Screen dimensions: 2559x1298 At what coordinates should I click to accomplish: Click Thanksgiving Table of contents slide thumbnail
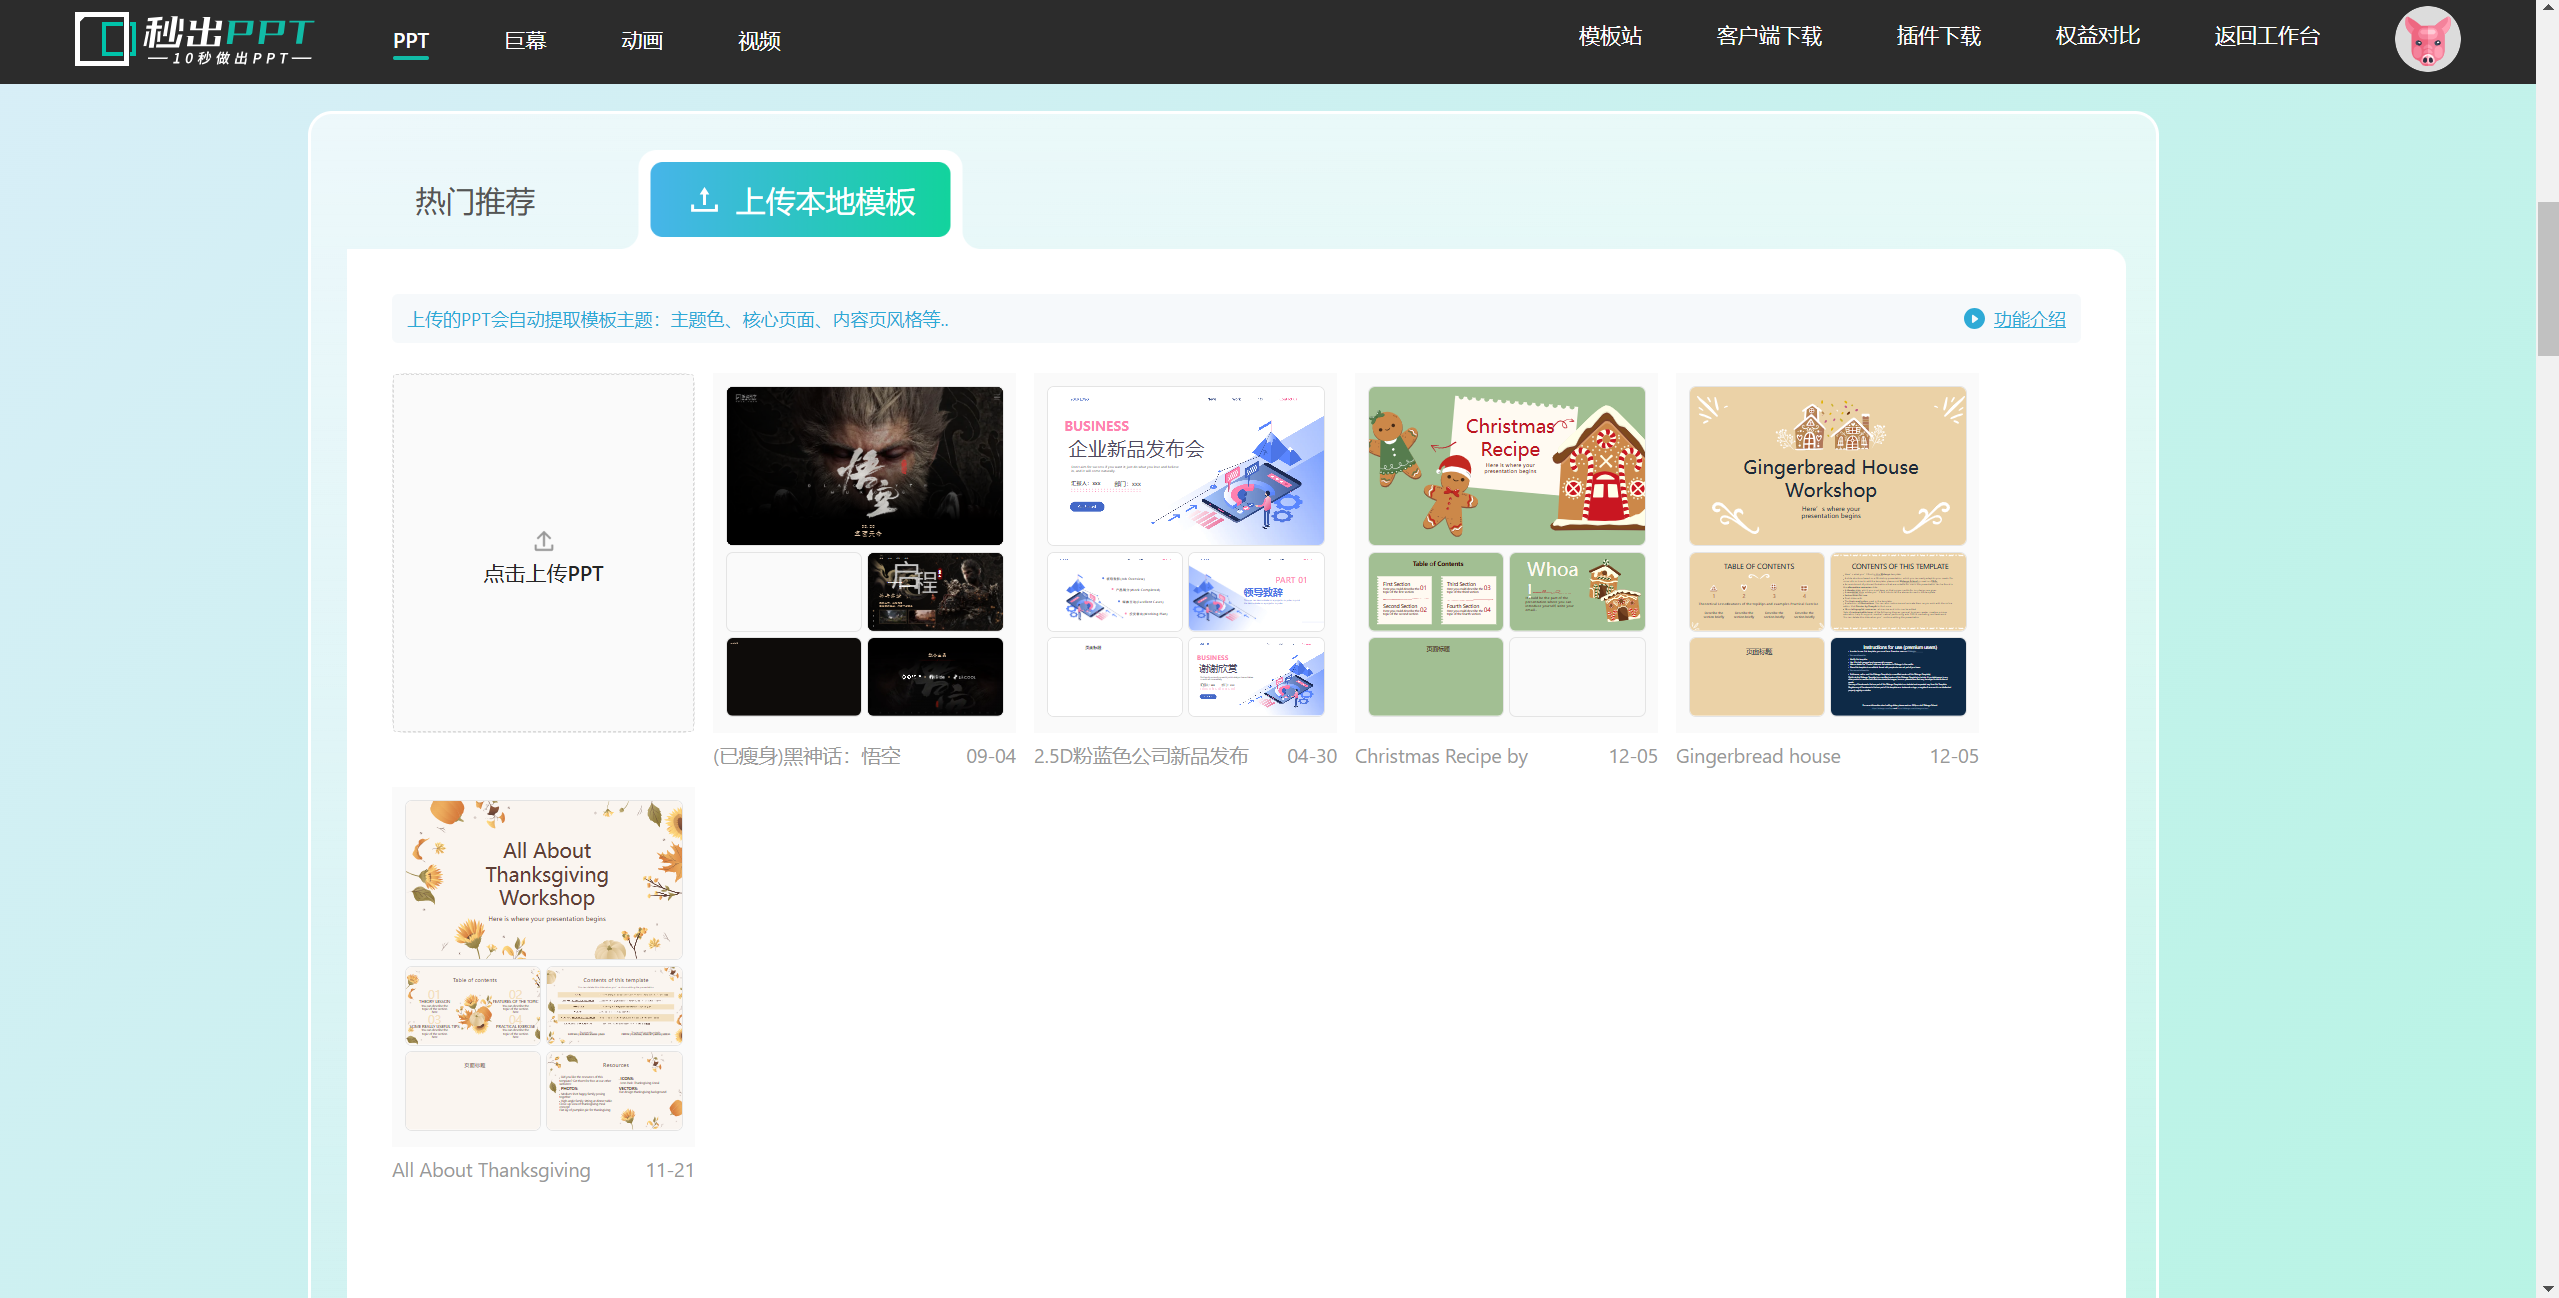click(473, 1006)
